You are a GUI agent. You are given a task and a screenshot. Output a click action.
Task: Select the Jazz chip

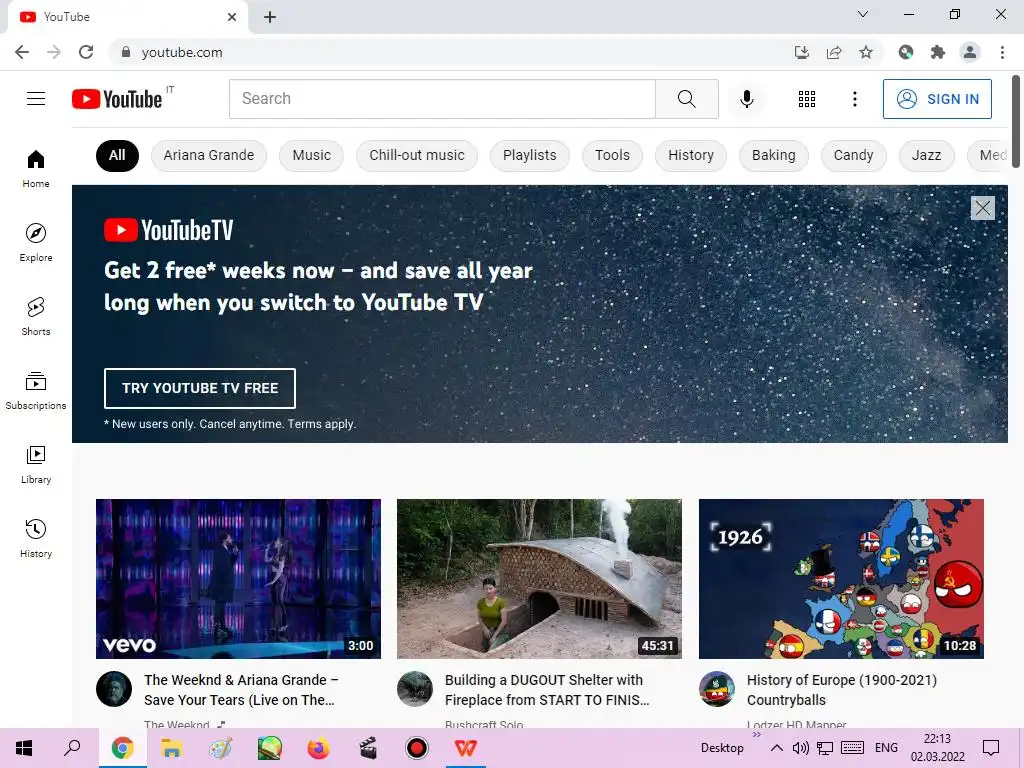(x=926, y=155)
